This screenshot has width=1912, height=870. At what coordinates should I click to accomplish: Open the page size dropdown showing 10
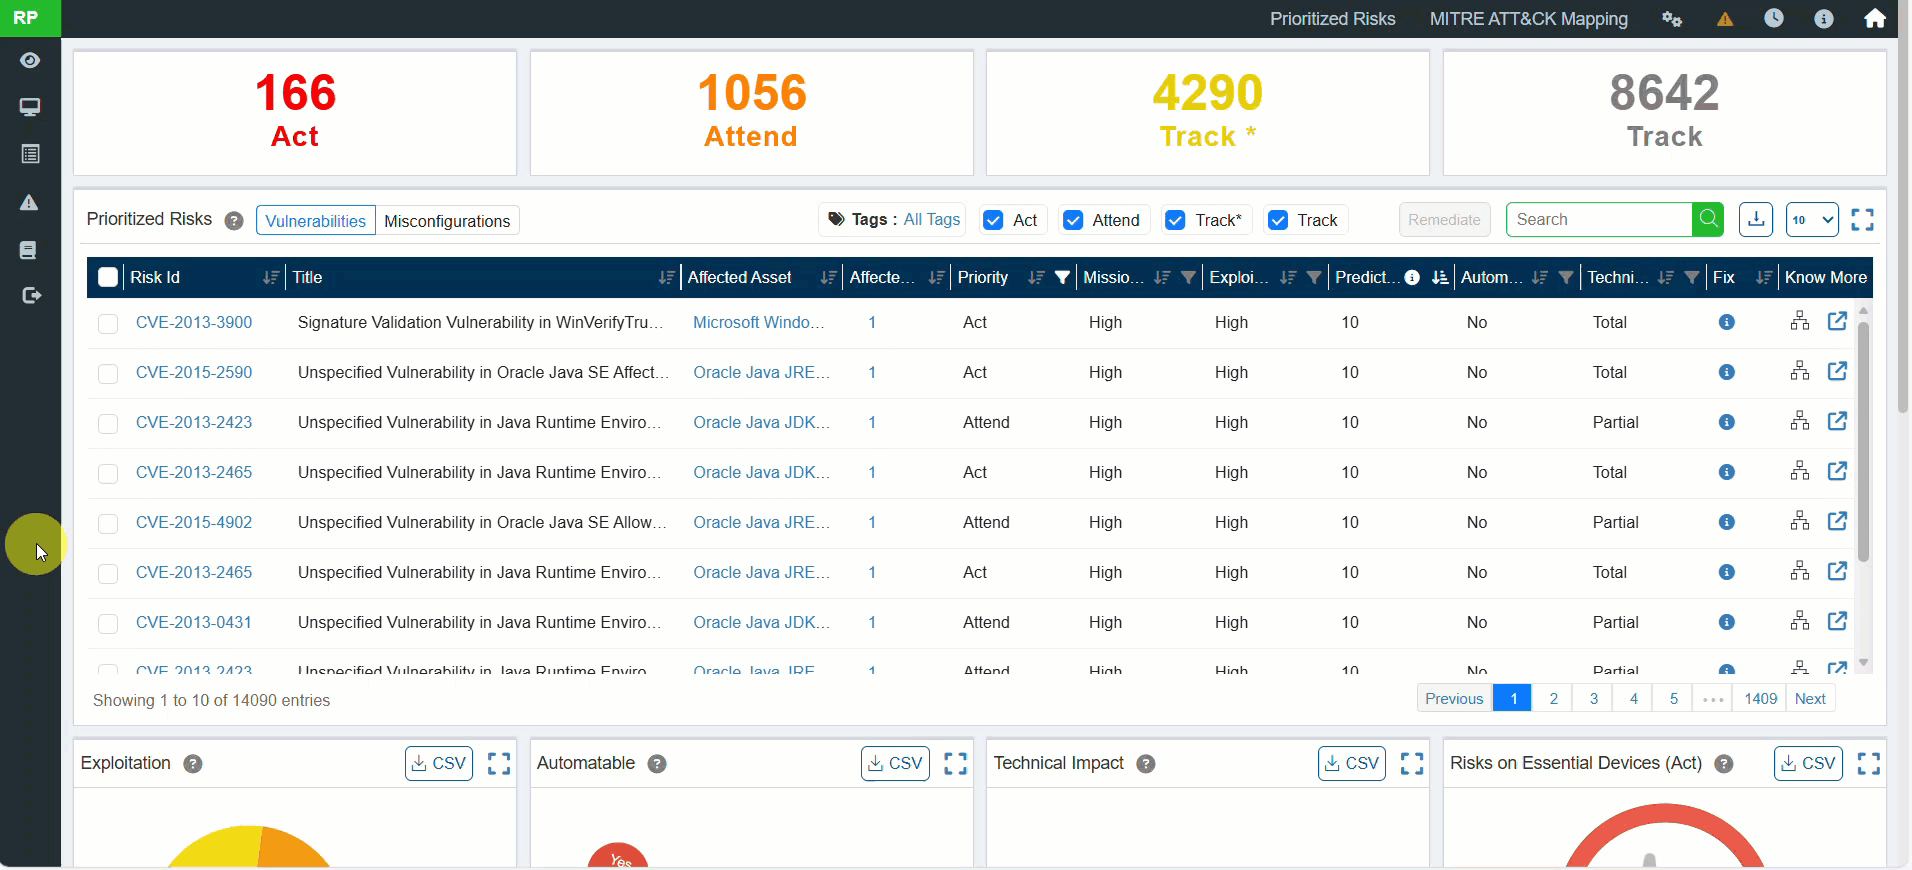click(x=1811, y=220)
